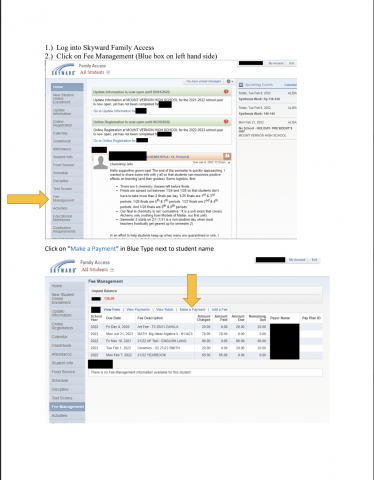Click Add a Fee link
This screenshot has width=374, height=480.
coord(220,310)
